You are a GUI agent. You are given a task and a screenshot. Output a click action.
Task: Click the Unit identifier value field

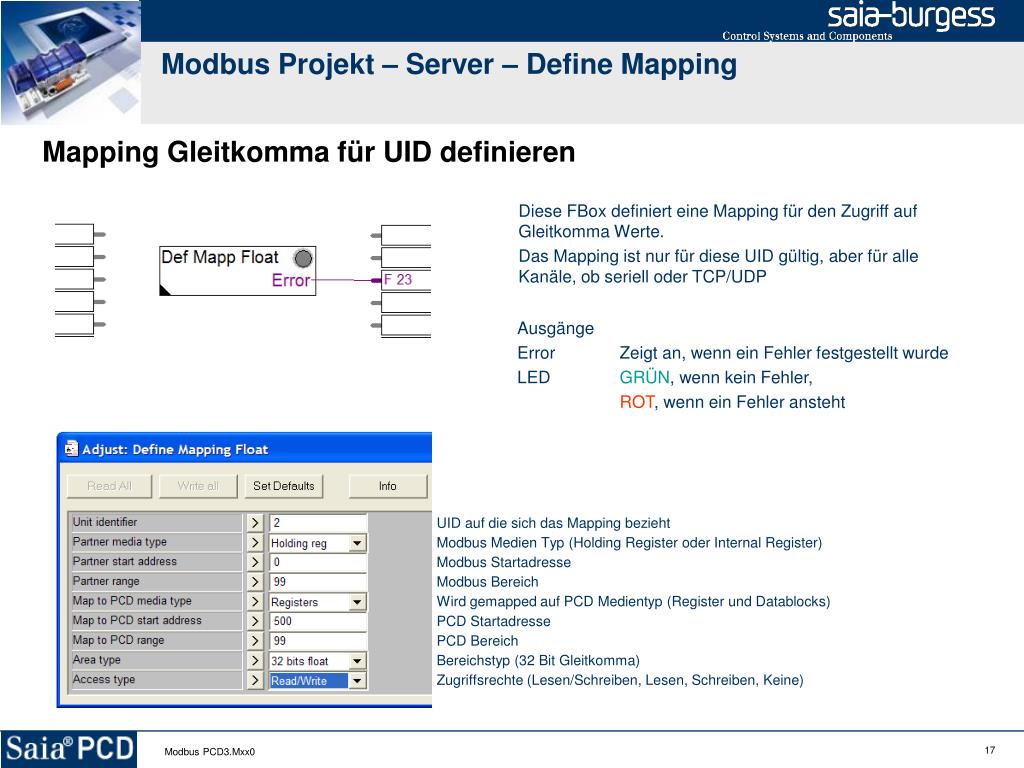point(318,522)
